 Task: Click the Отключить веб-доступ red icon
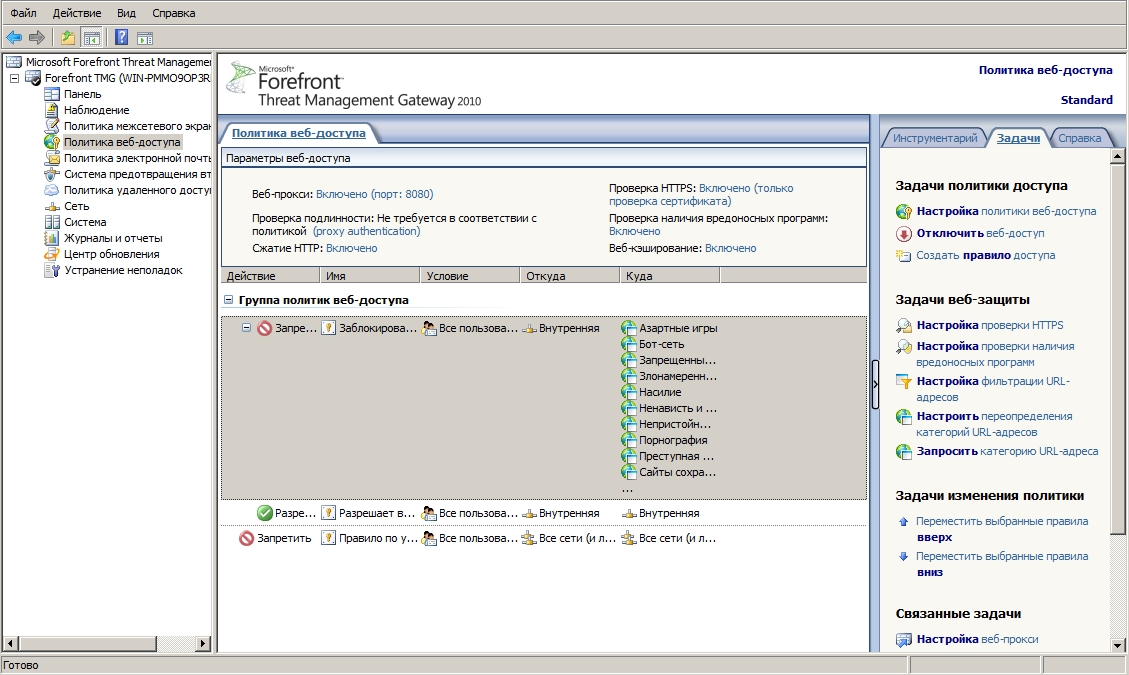904,233
